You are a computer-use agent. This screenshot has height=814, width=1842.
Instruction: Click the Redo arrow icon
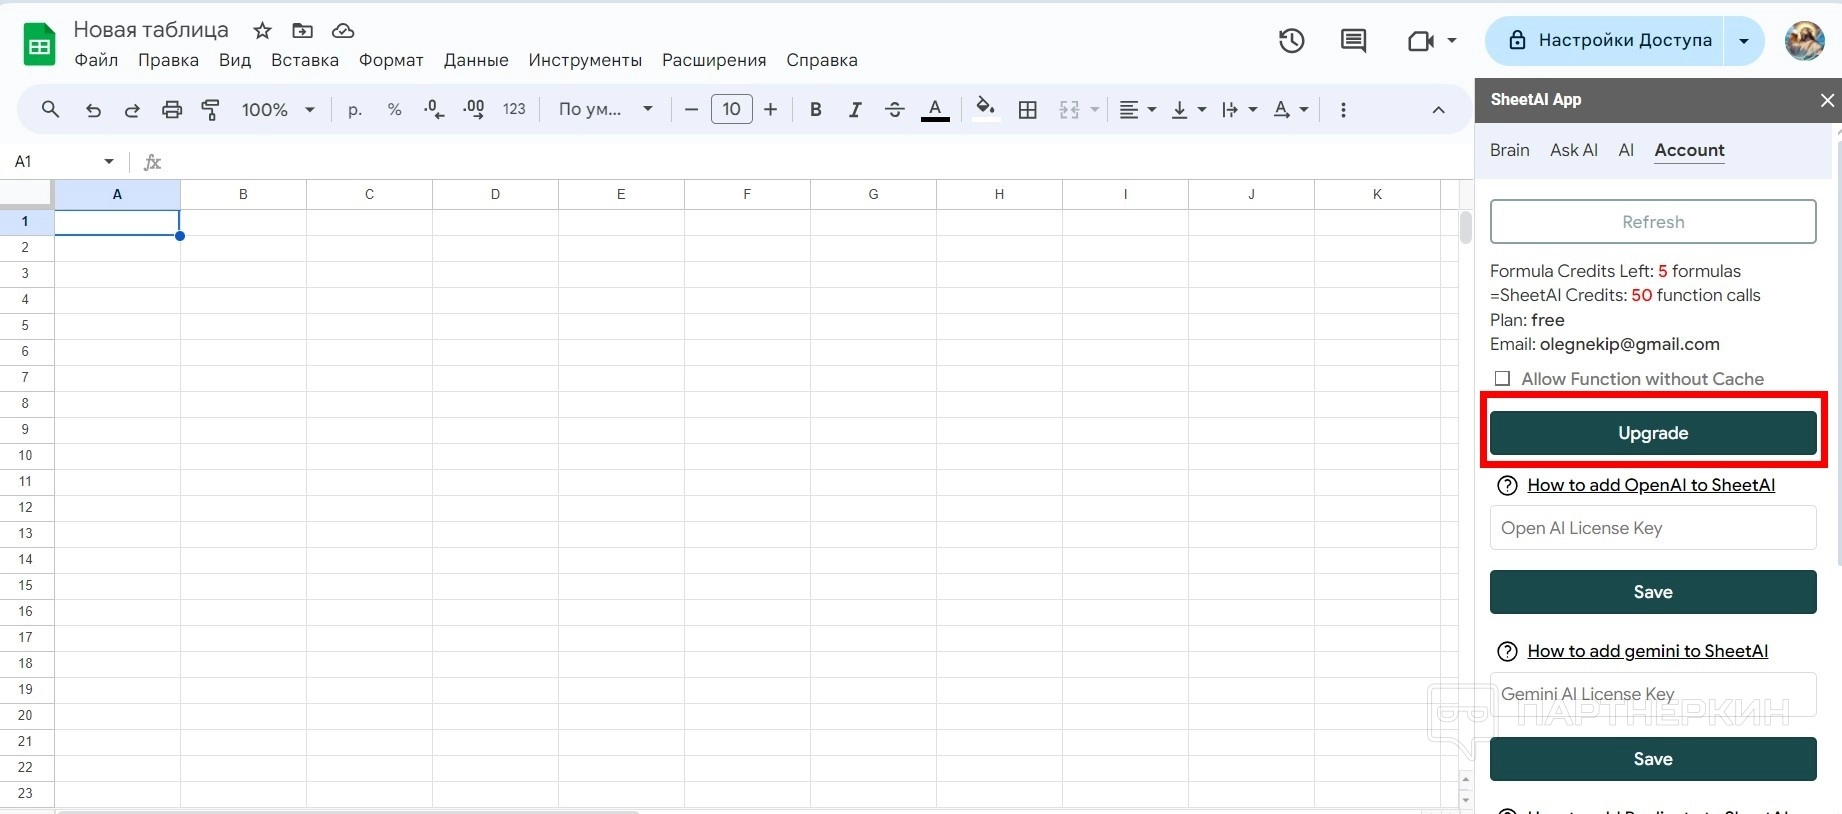click(132, 110)
